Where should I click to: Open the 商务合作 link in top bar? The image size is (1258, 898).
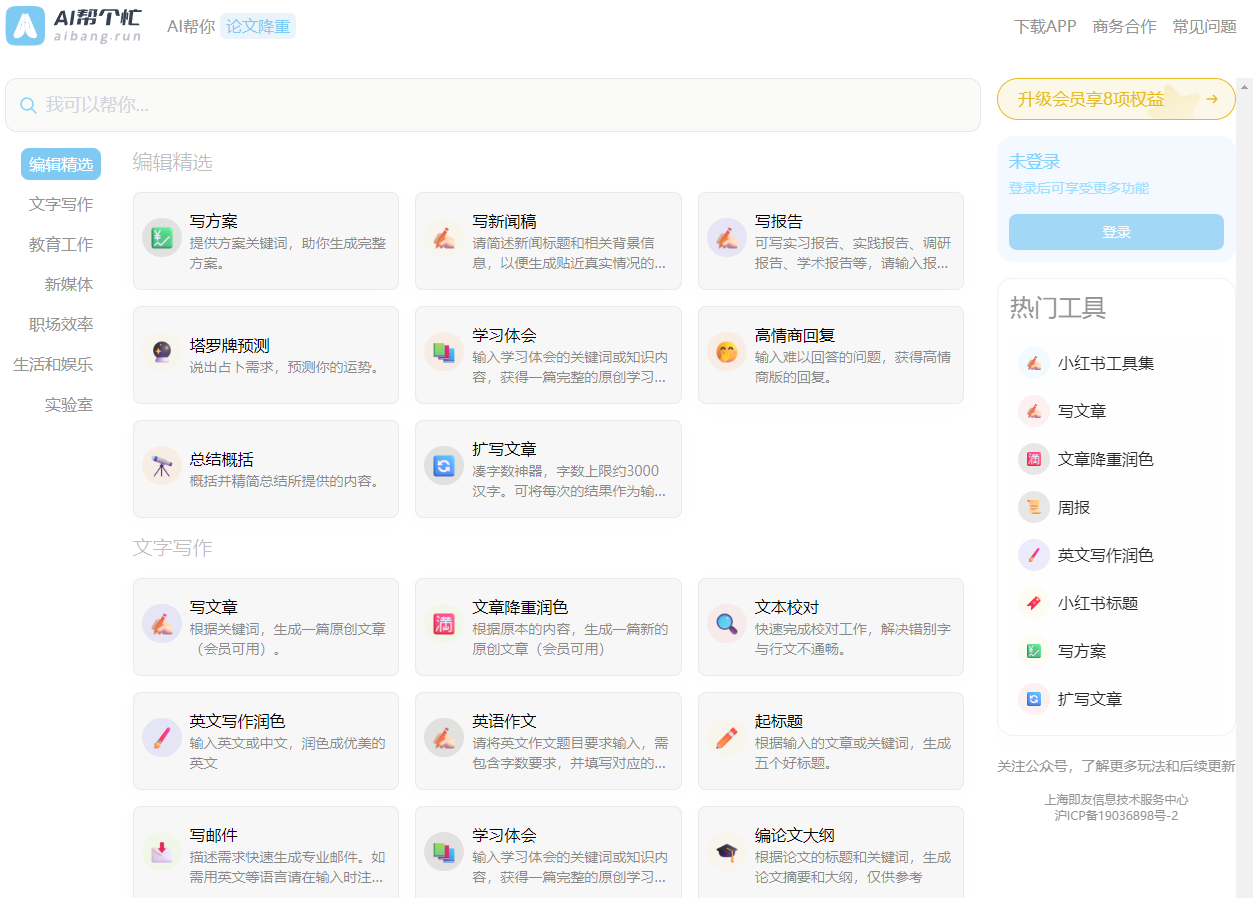tap(1124, 27)
